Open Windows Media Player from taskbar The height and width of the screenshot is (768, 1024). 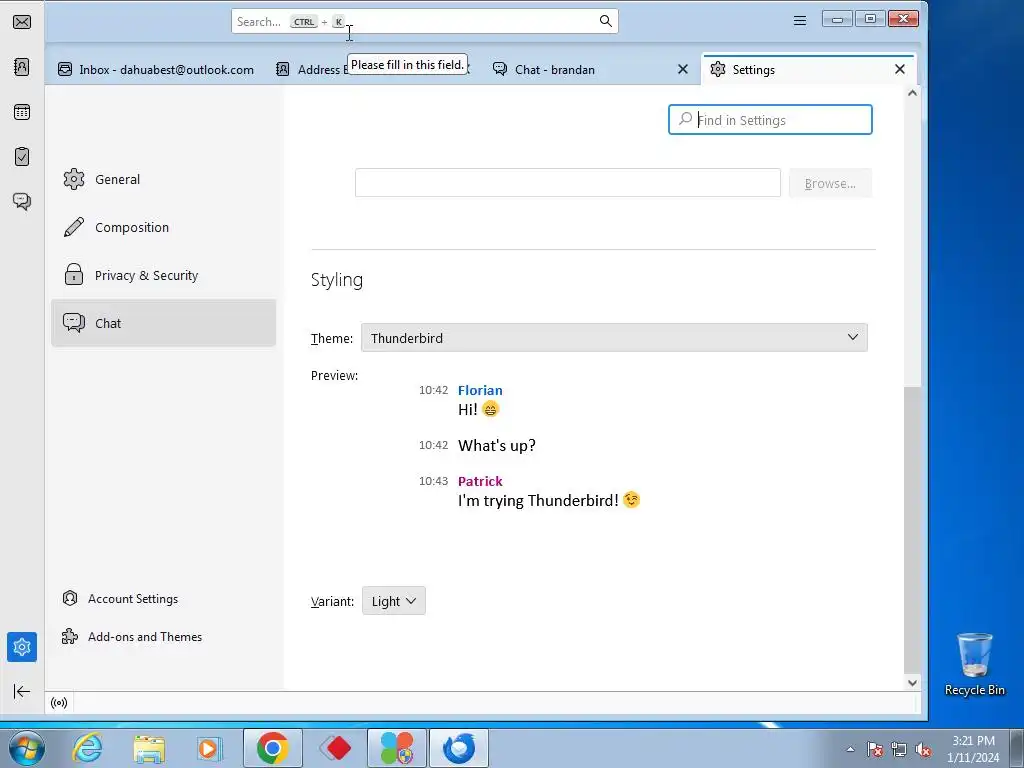pos(209,748)
